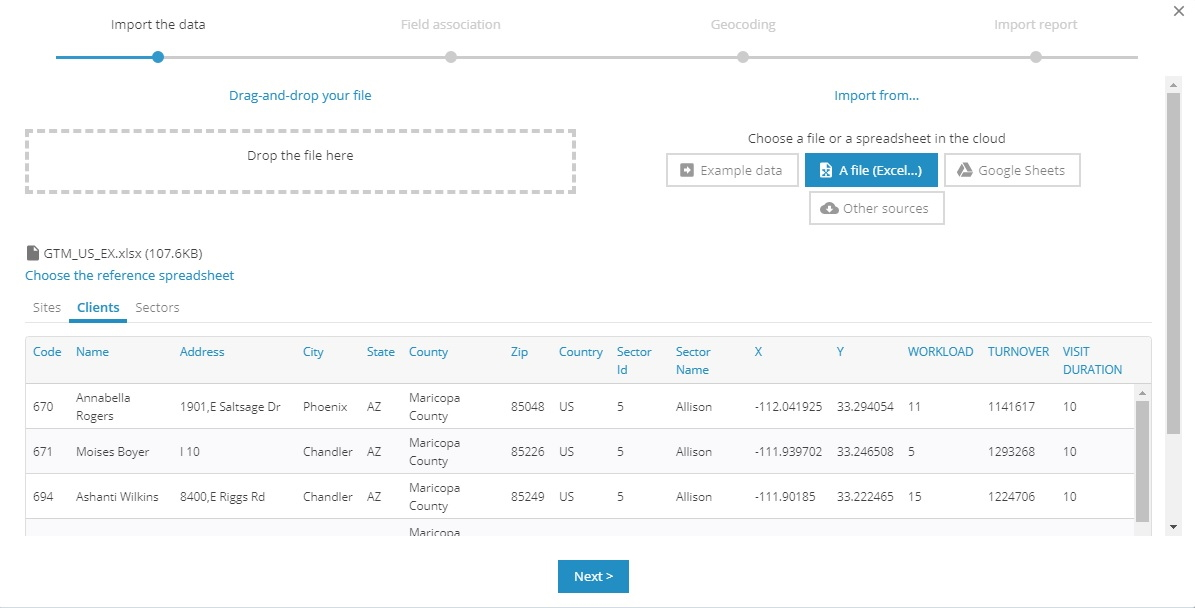This screenshot has height=608, width=1195.
Task: Click the Next > button
Action: pos(593,576)
